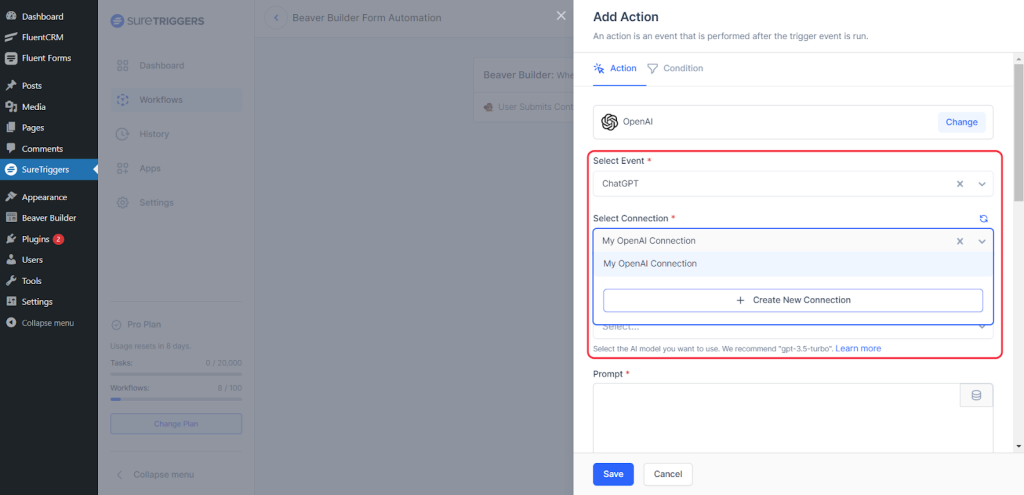Clear the ChatGPT event selection
This screenshot has height=495, width=1024.
[960, 184]
